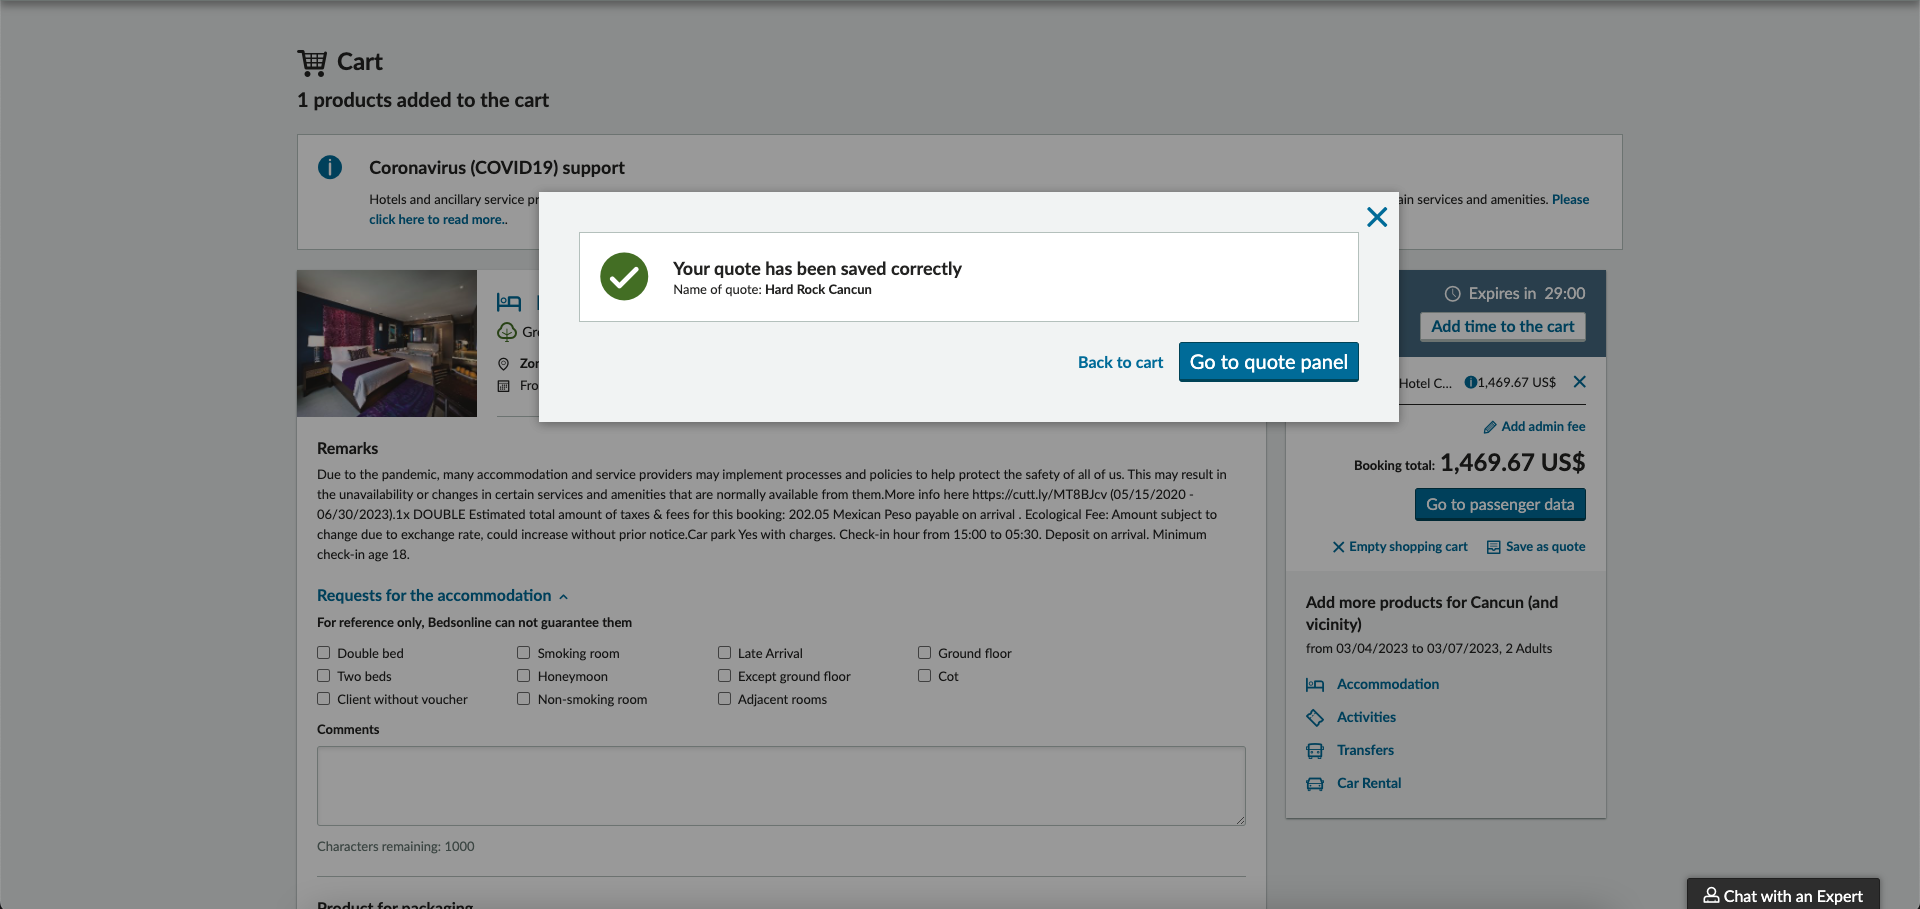Click the Add admin fee link text
Screen dimensions: 1920x909
click(1543, 426)
